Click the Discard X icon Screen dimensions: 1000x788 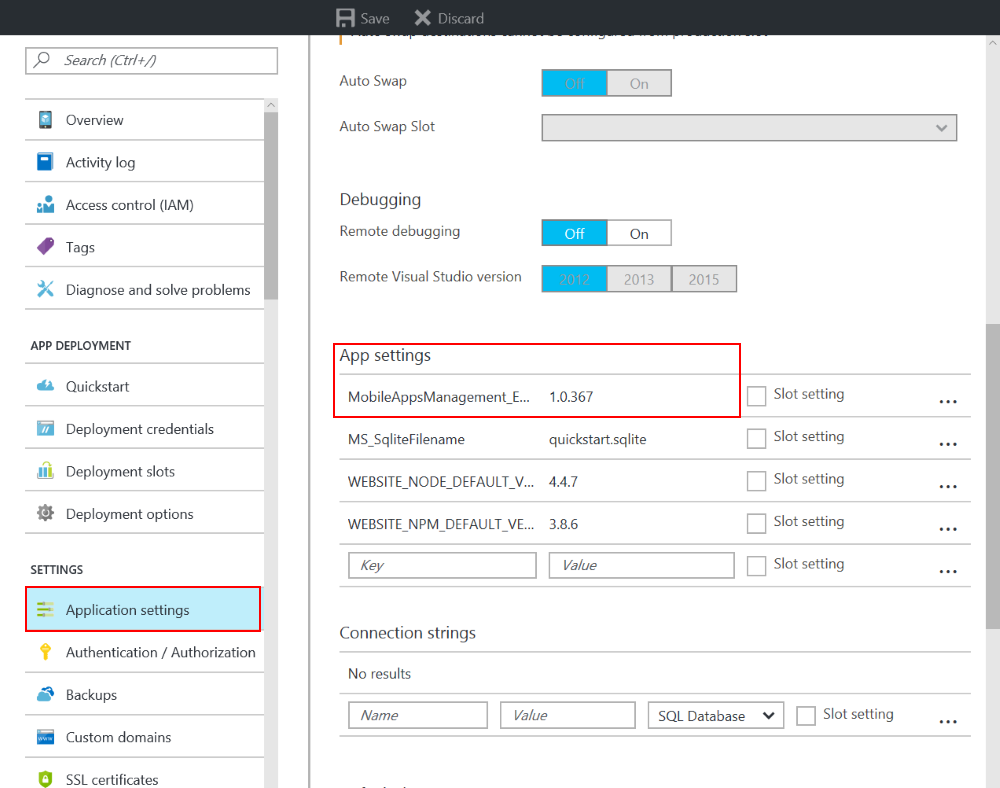tap(423, 18)
